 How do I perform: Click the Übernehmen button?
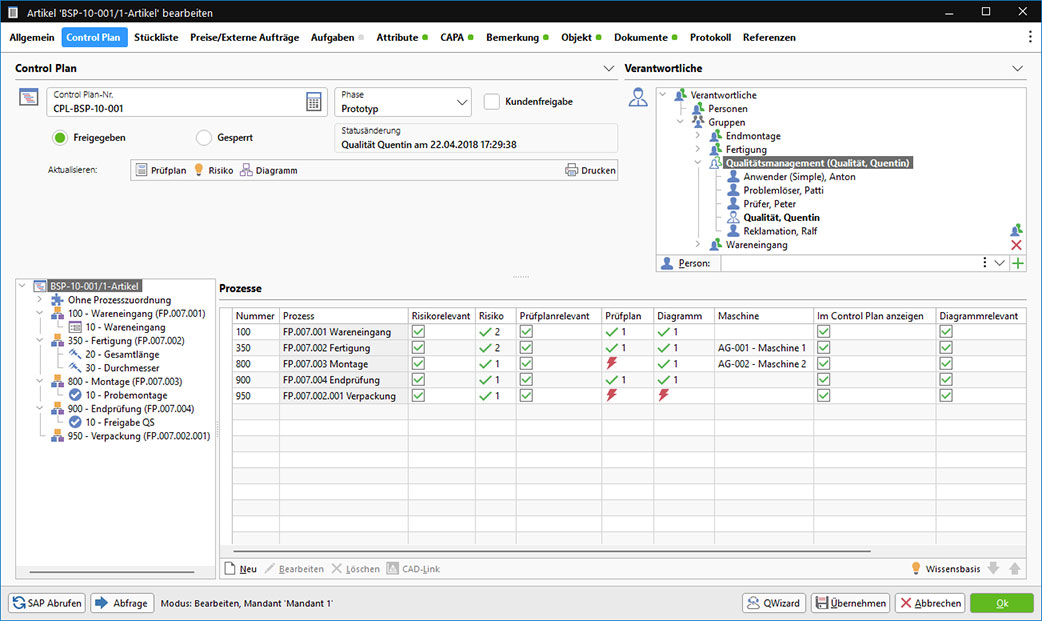point(850,603)
